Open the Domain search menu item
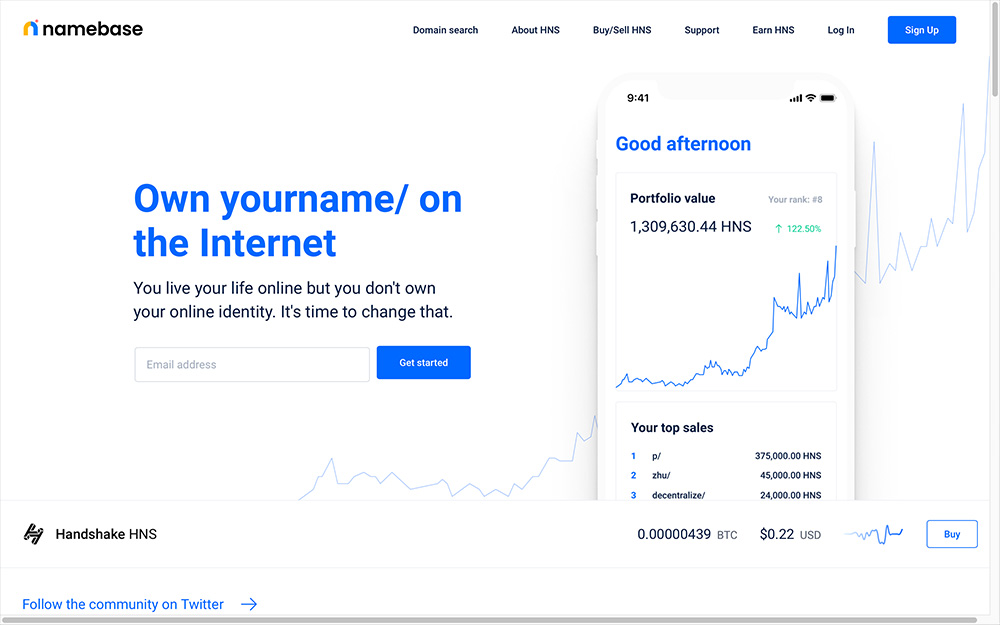The image size is (1000, 625). 445,30
